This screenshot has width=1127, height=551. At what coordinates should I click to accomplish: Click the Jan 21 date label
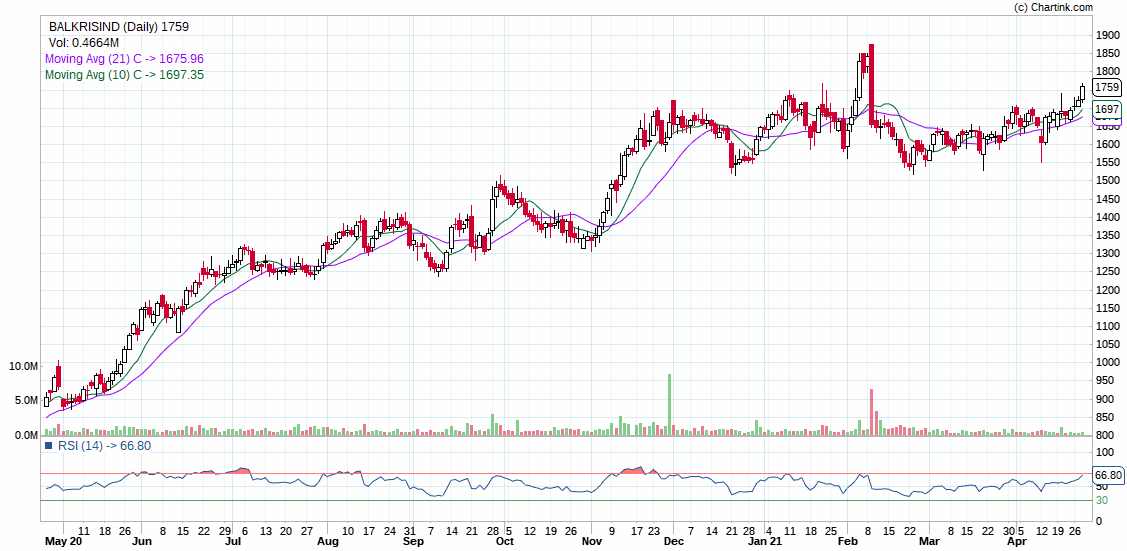click(765, 541)
